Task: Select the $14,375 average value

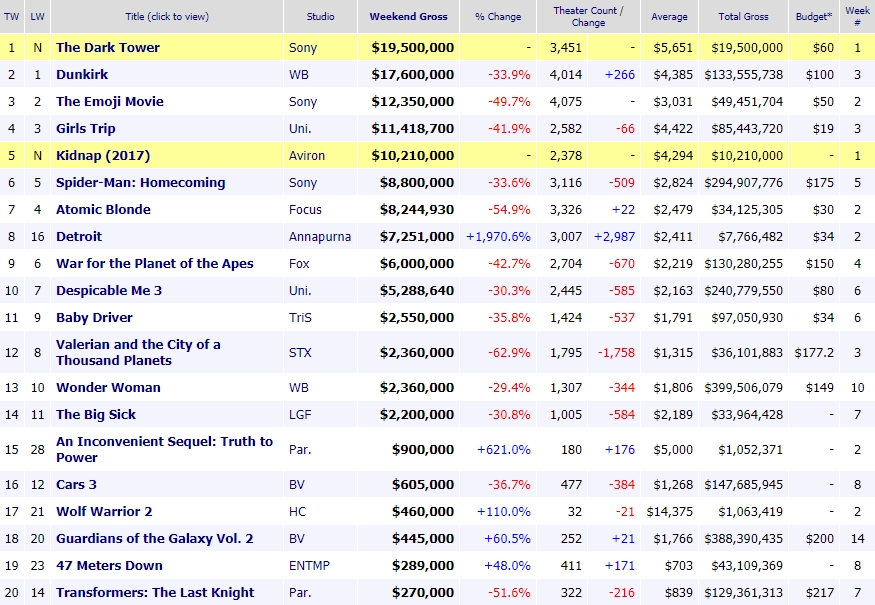Action: (670, 511)
